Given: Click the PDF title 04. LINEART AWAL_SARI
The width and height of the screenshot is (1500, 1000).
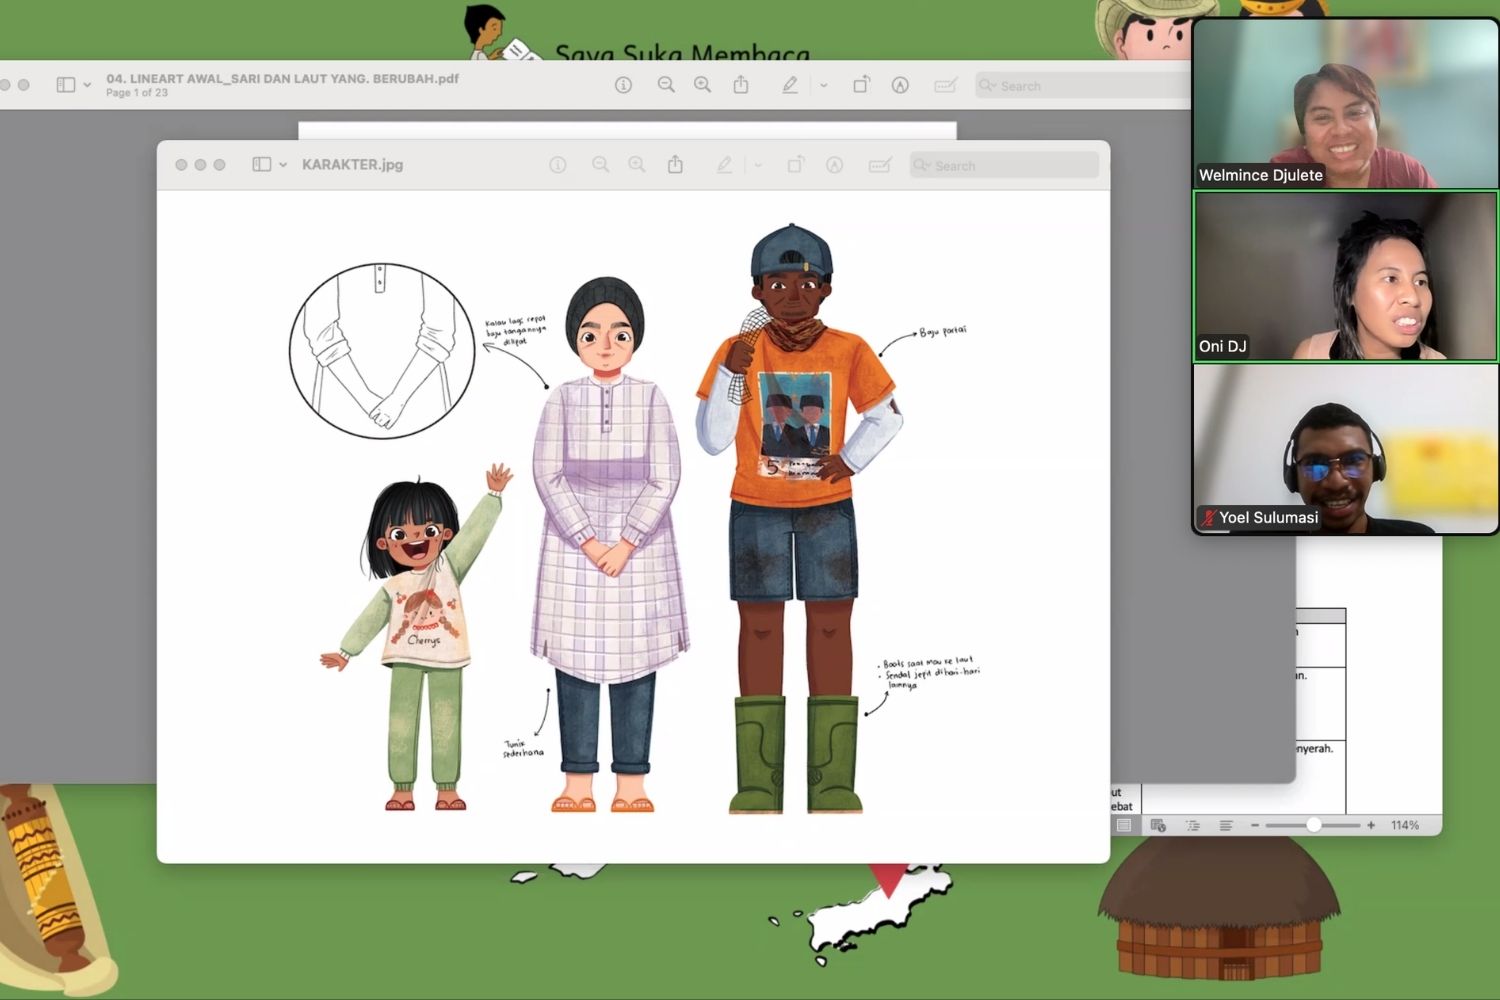Looking at the screenshot, I should tap(283, 78).
